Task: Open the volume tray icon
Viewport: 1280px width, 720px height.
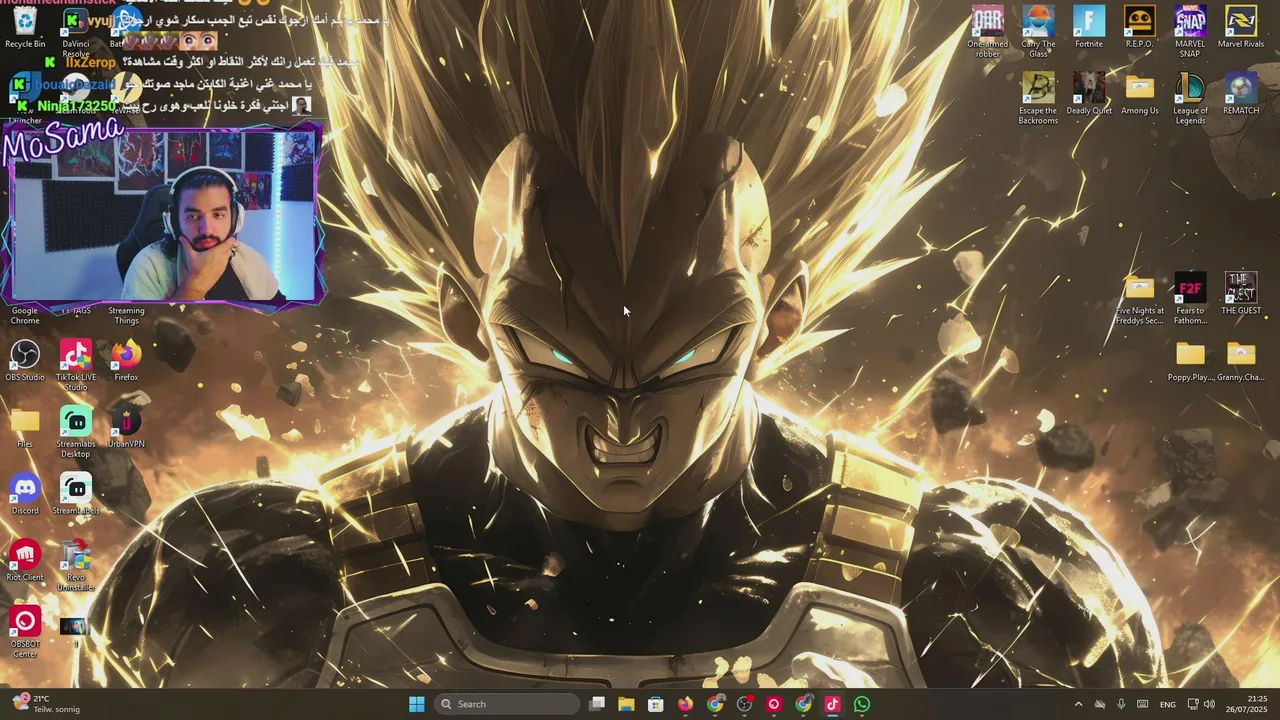Action: pos(1209,704)
